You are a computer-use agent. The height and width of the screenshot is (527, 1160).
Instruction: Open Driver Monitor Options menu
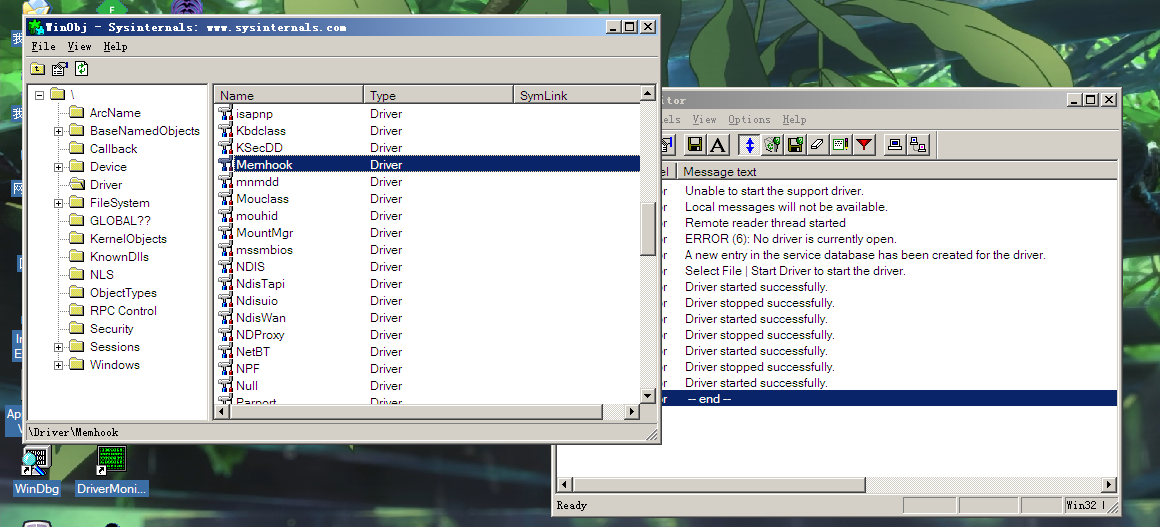tap(749, 119)
